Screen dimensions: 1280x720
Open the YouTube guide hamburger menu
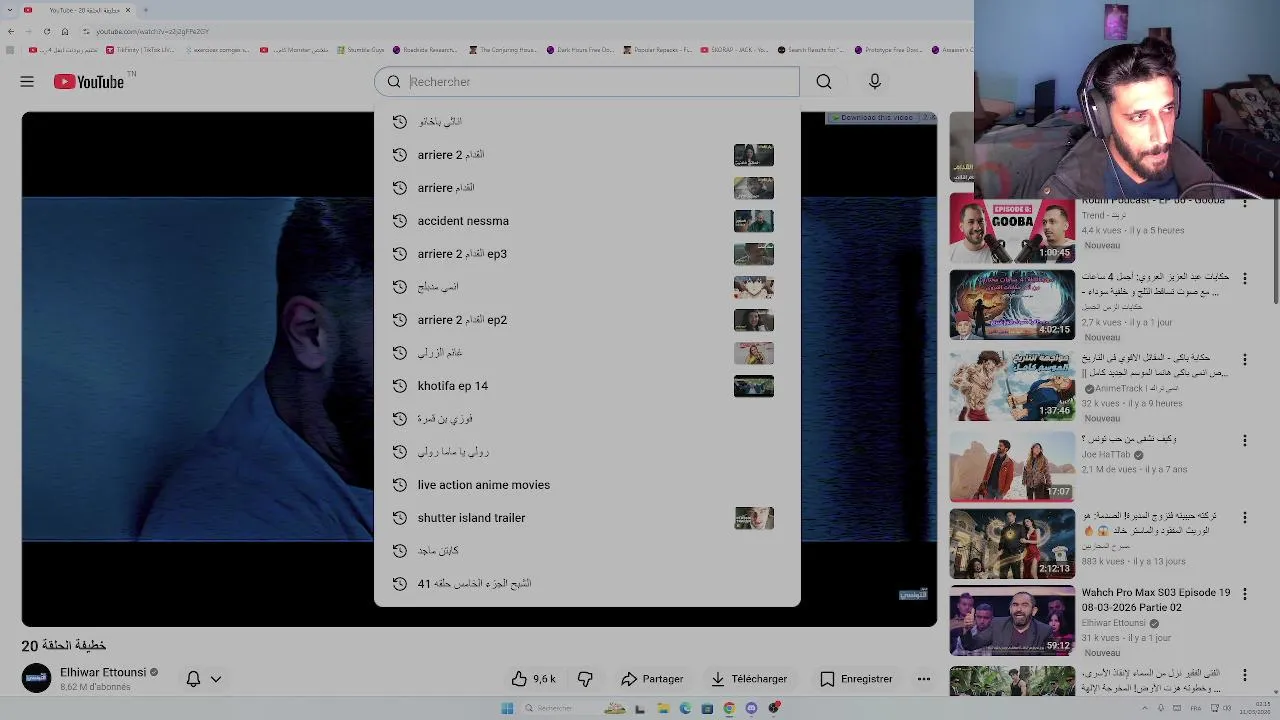(27, 82)
